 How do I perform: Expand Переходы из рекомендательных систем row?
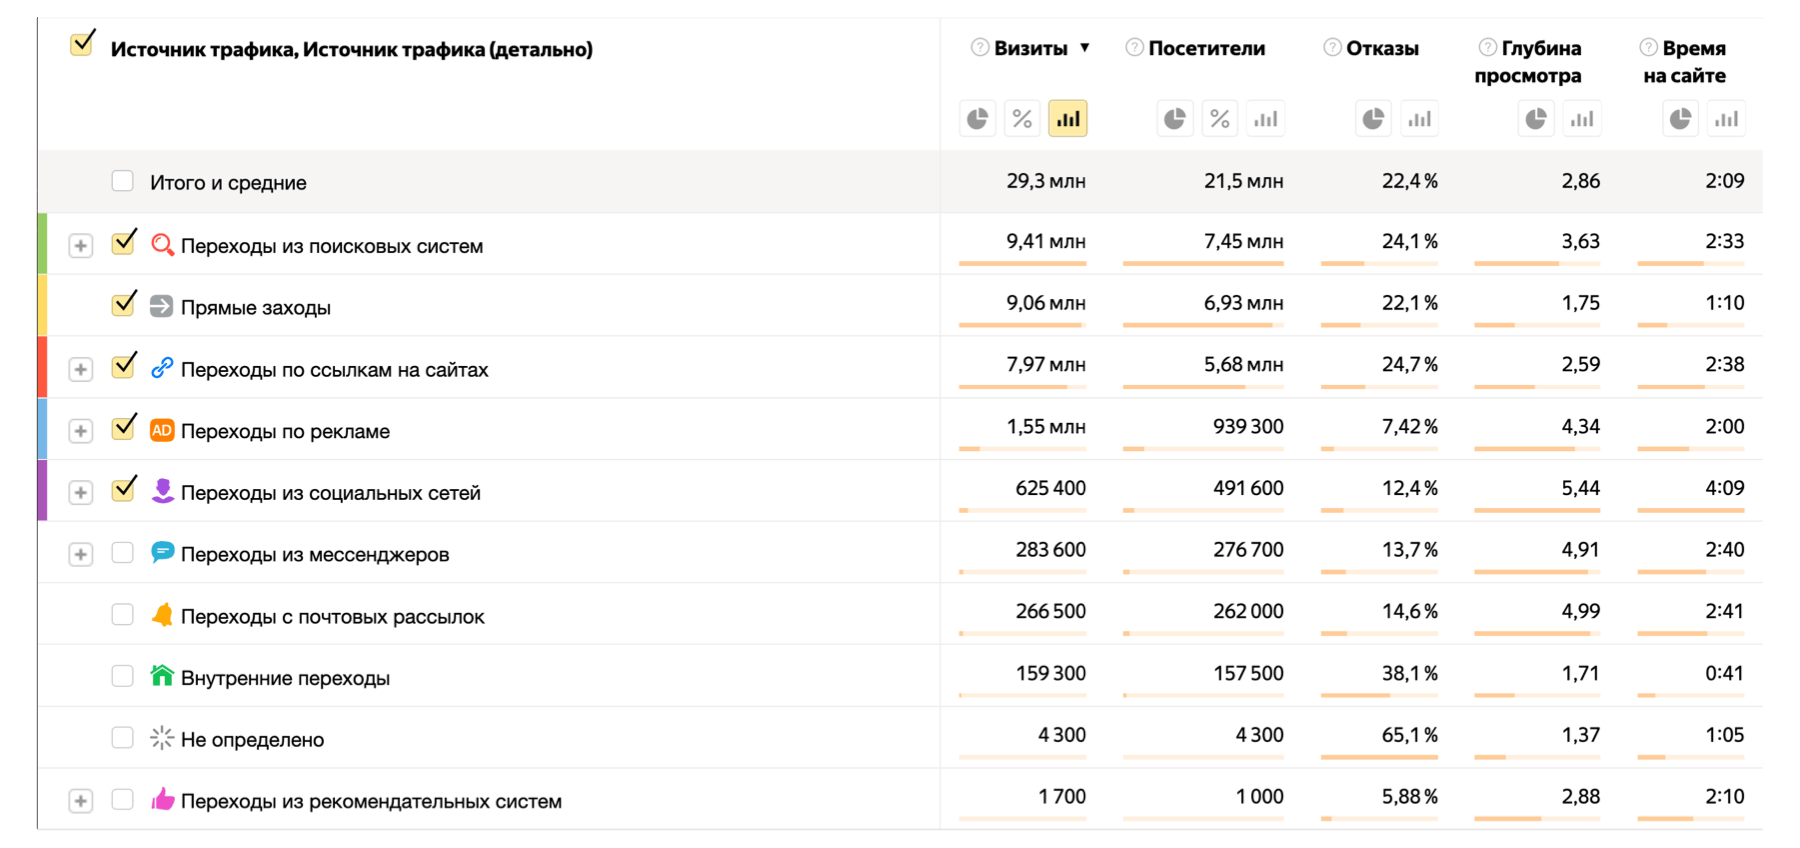81,802
